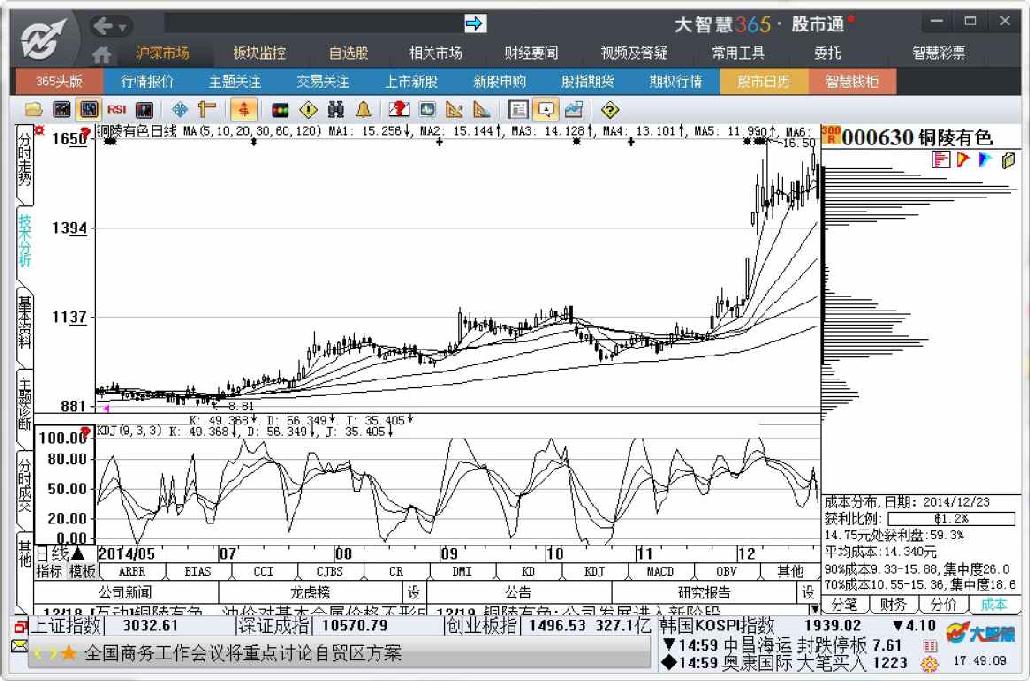Image resolution: width=1030 pixels, height=681 pixels.
Task: Switch to the 股指期货 tab
Action: click(587, 81)
